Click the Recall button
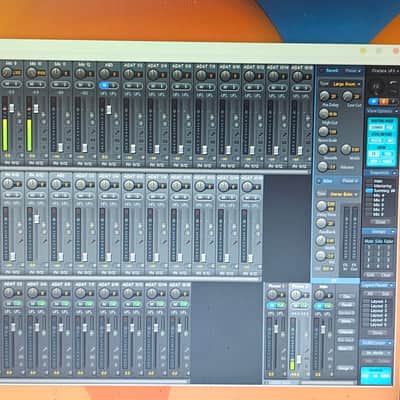Screen dimensions: 400x400 [346, 305]
